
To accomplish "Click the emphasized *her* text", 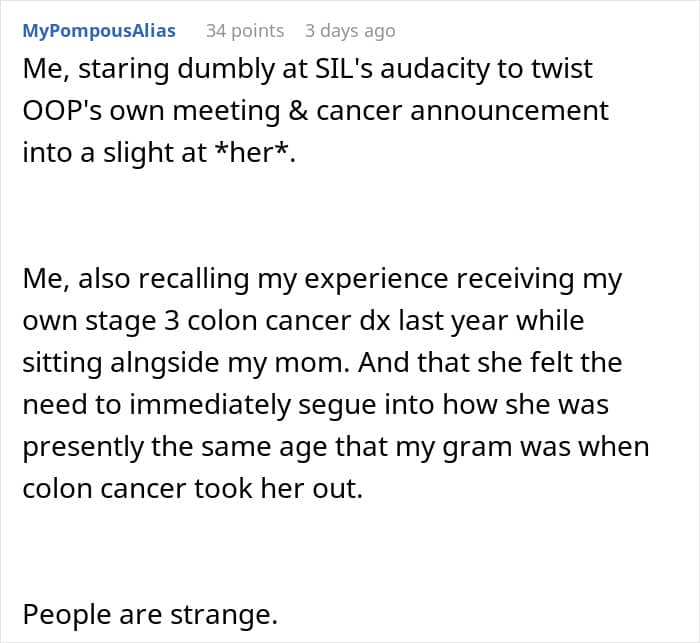I will (252, 152).
